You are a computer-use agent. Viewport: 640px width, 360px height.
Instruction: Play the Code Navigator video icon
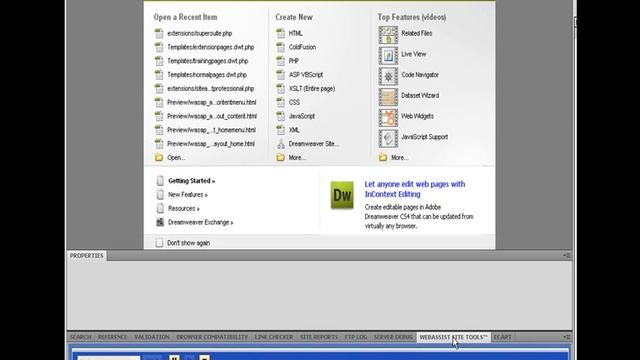(388, 76)
